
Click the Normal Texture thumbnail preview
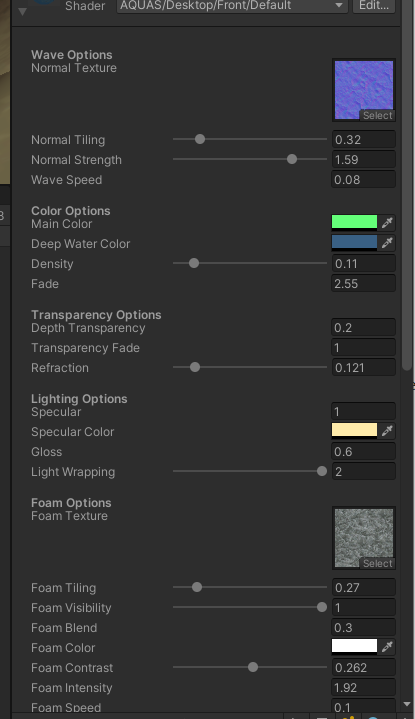tap(364, 90)
